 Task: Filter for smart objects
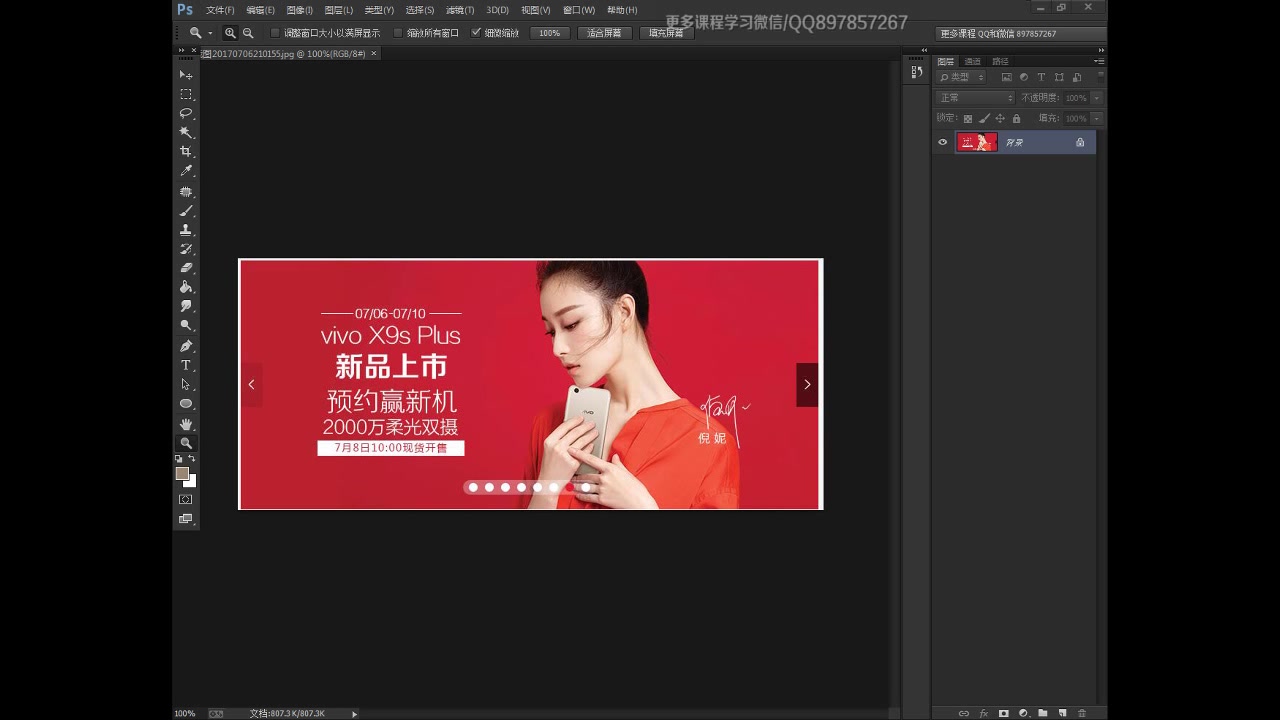coord(1077,77)
